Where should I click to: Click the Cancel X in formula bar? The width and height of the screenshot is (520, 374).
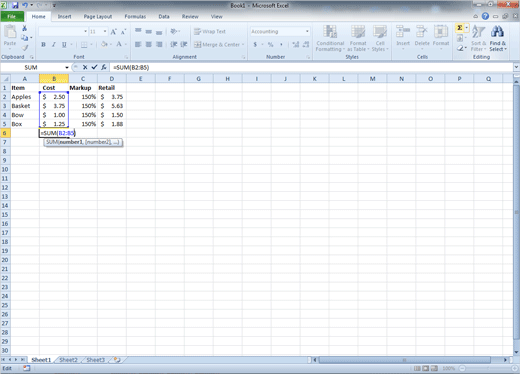[85, 67]
